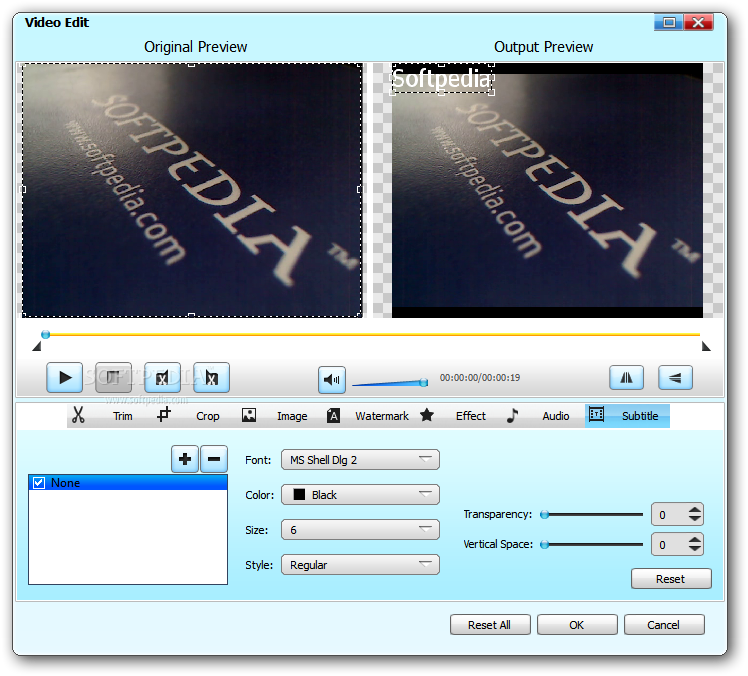This screenshot has width=748, height=676.
Task: Click the right crop handle on original preview
Action: click(360, 189)
